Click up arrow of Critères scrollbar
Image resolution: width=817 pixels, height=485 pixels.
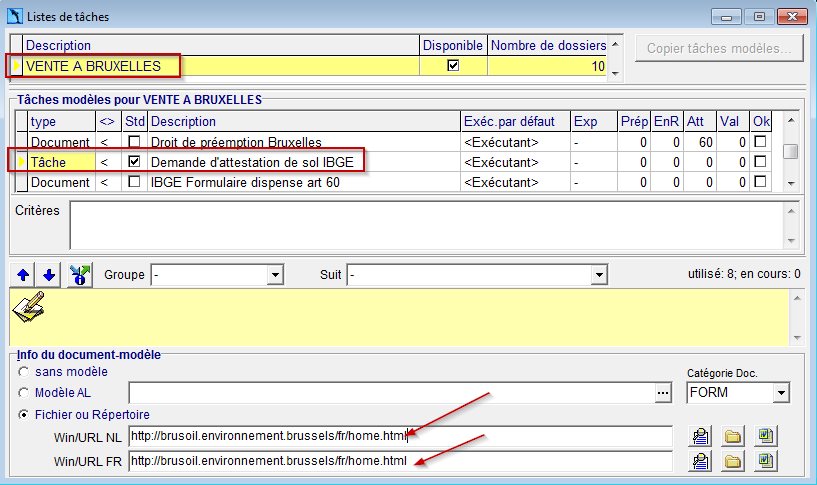point(791,210)
